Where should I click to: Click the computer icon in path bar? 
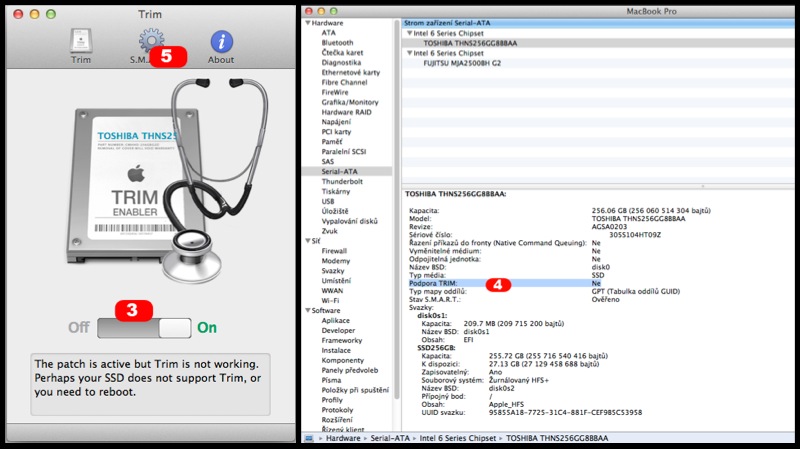311,439
